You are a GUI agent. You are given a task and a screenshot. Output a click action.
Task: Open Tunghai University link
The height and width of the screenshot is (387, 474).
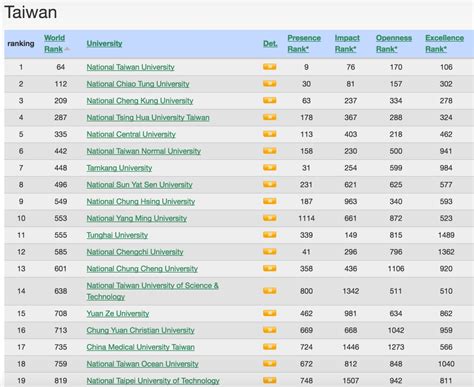point(117,235)
